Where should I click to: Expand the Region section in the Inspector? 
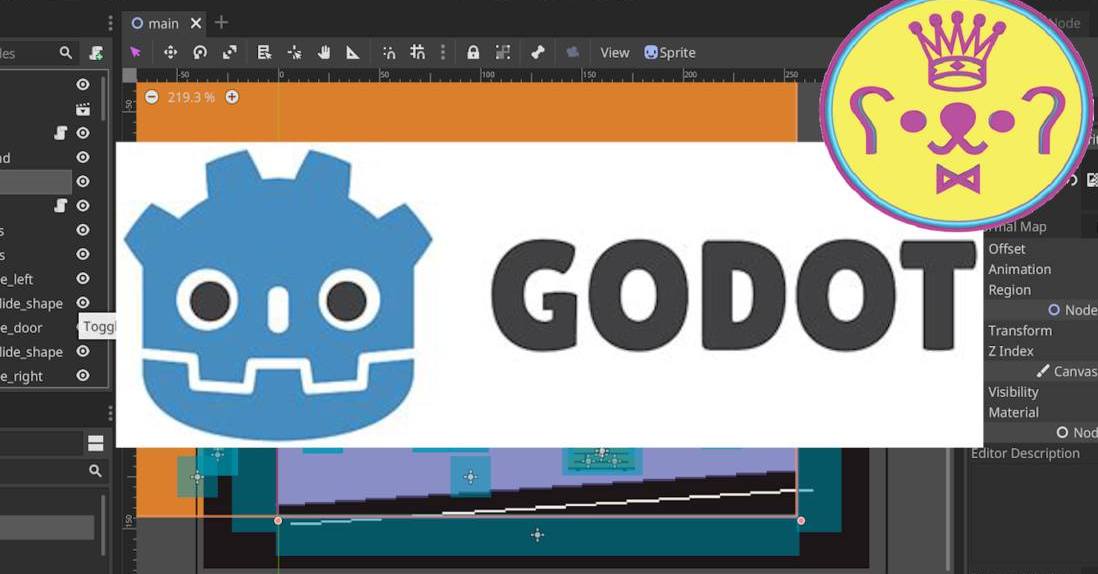click(1009, 290)
